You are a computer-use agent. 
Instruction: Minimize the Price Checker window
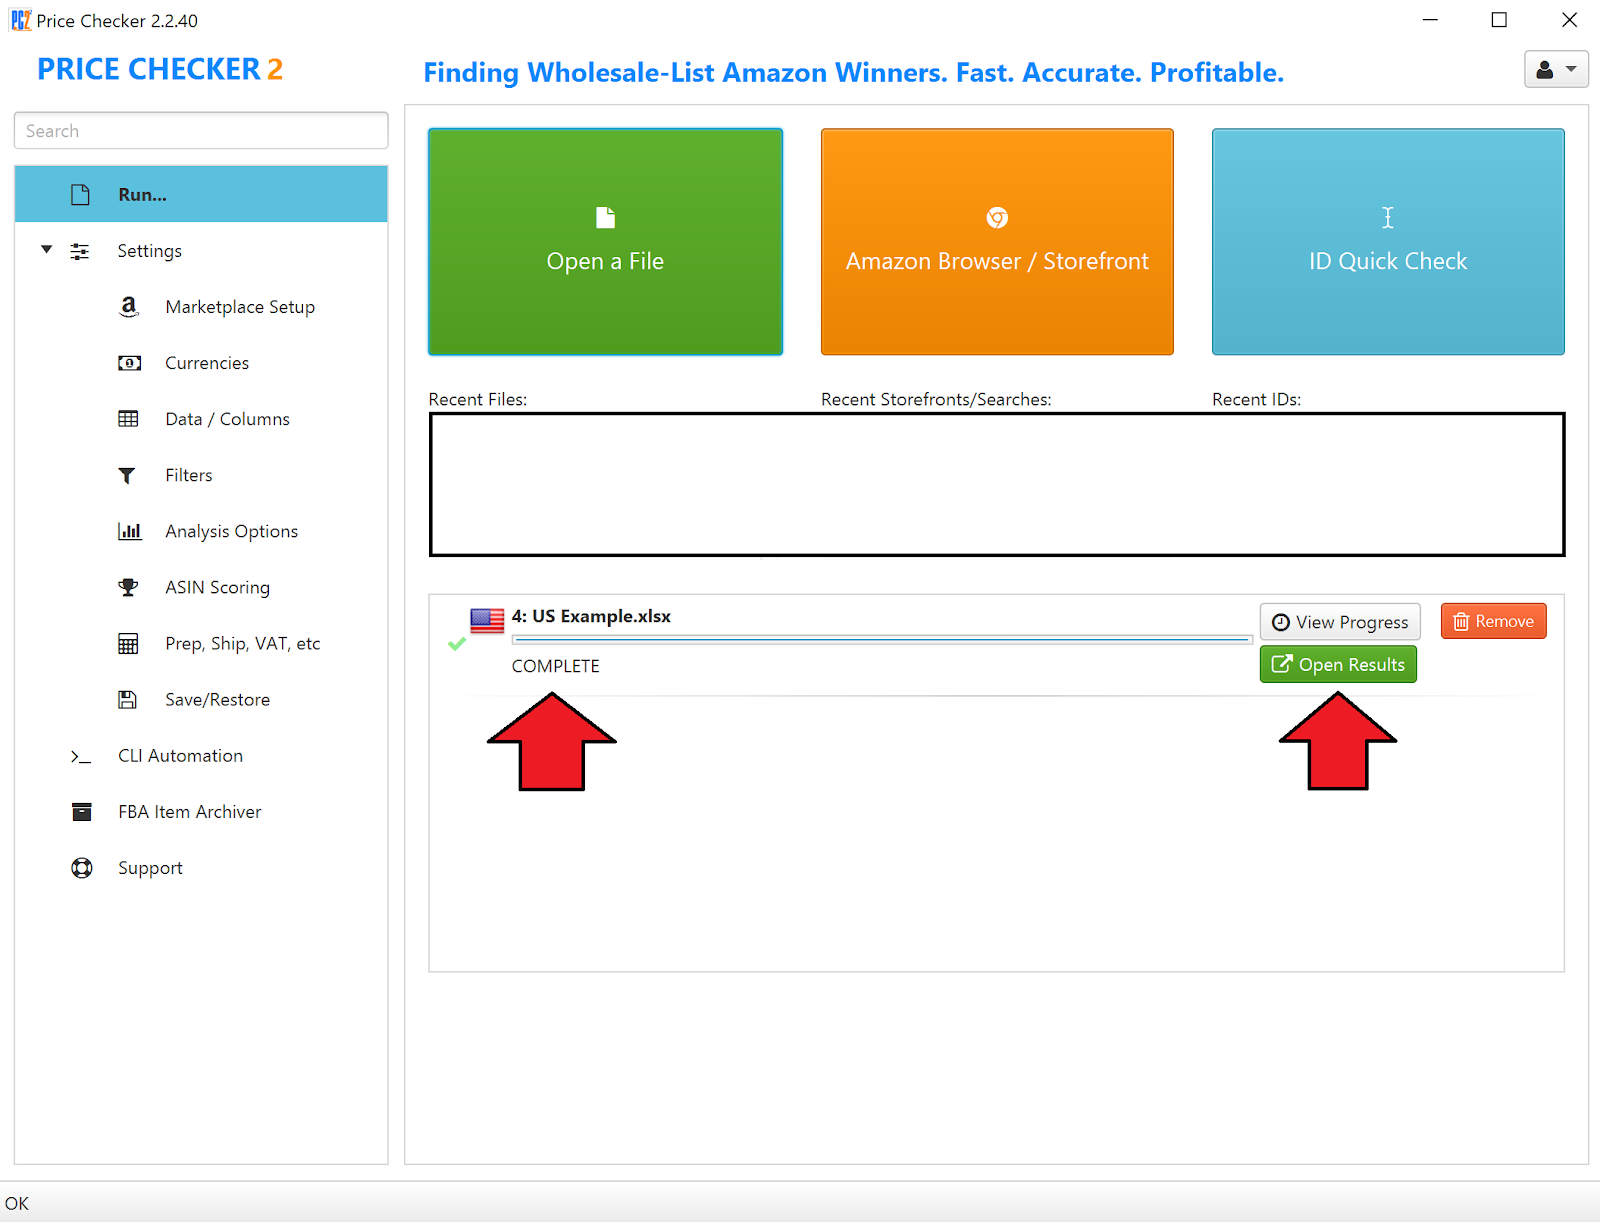(1430, 20)
